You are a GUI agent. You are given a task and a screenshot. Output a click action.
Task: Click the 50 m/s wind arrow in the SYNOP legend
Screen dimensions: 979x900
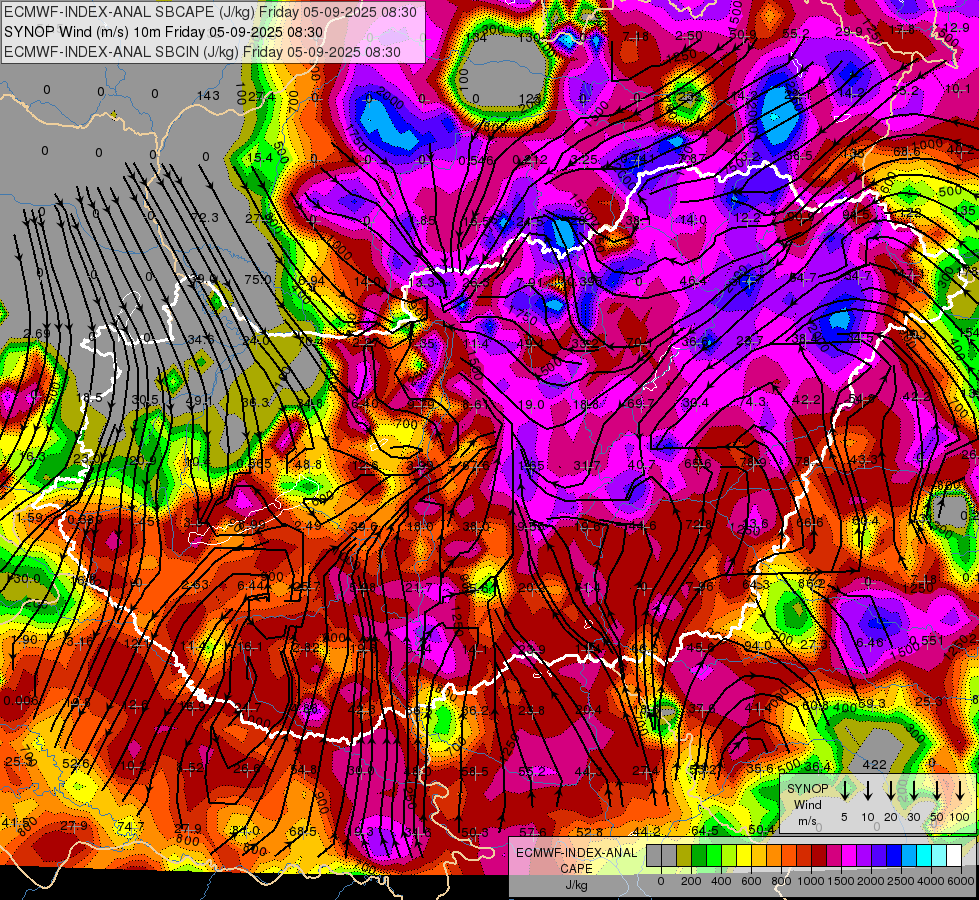937,790
